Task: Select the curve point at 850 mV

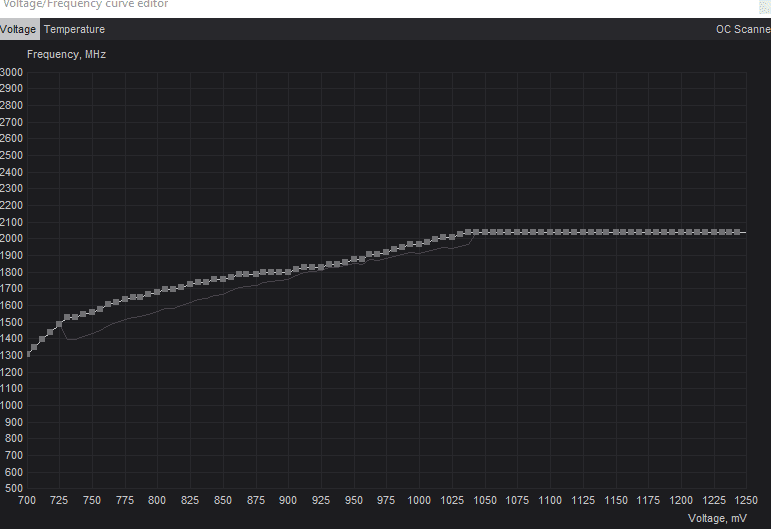Action: 223,279
